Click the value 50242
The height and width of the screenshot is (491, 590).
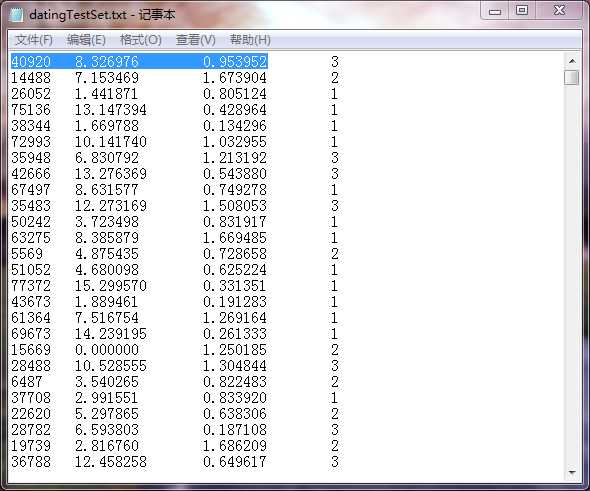(x=31, y=222)
